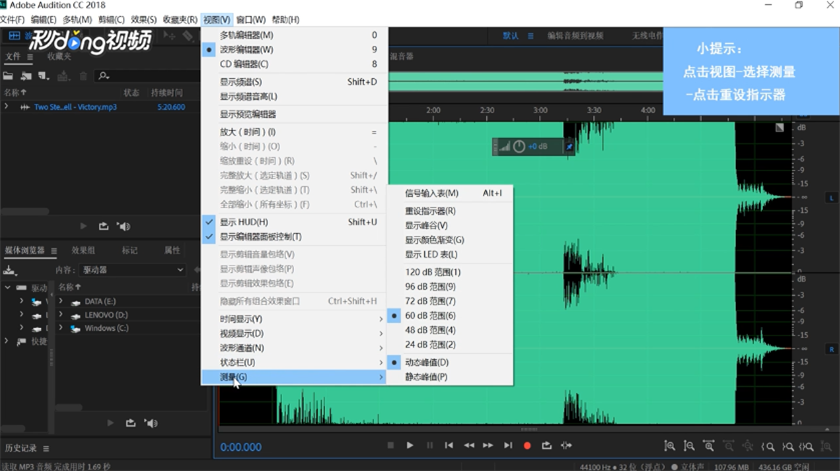Click Files panel preview play icon
840x471 pixels.
[83, 226]
